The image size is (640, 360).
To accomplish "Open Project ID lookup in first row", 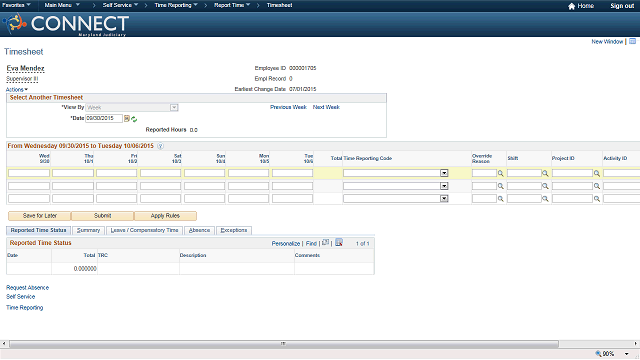I will click(597, 173).
